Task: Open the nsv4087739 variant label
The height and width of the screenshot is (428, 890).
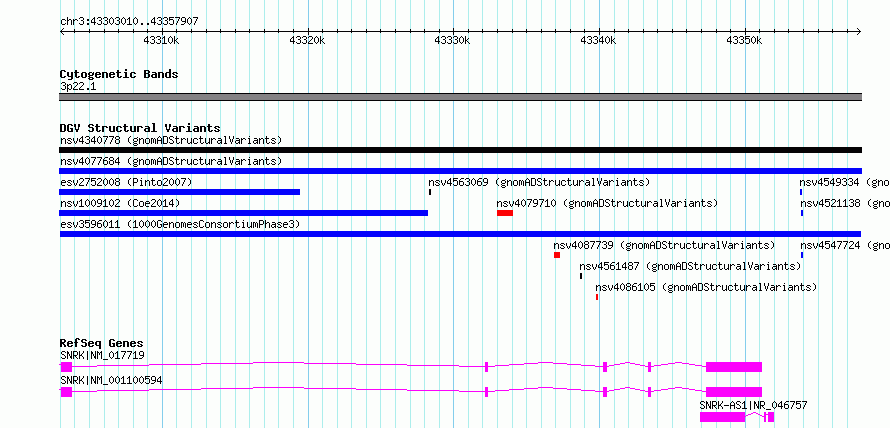Action: pyautogui.click(x=664, y=245)
